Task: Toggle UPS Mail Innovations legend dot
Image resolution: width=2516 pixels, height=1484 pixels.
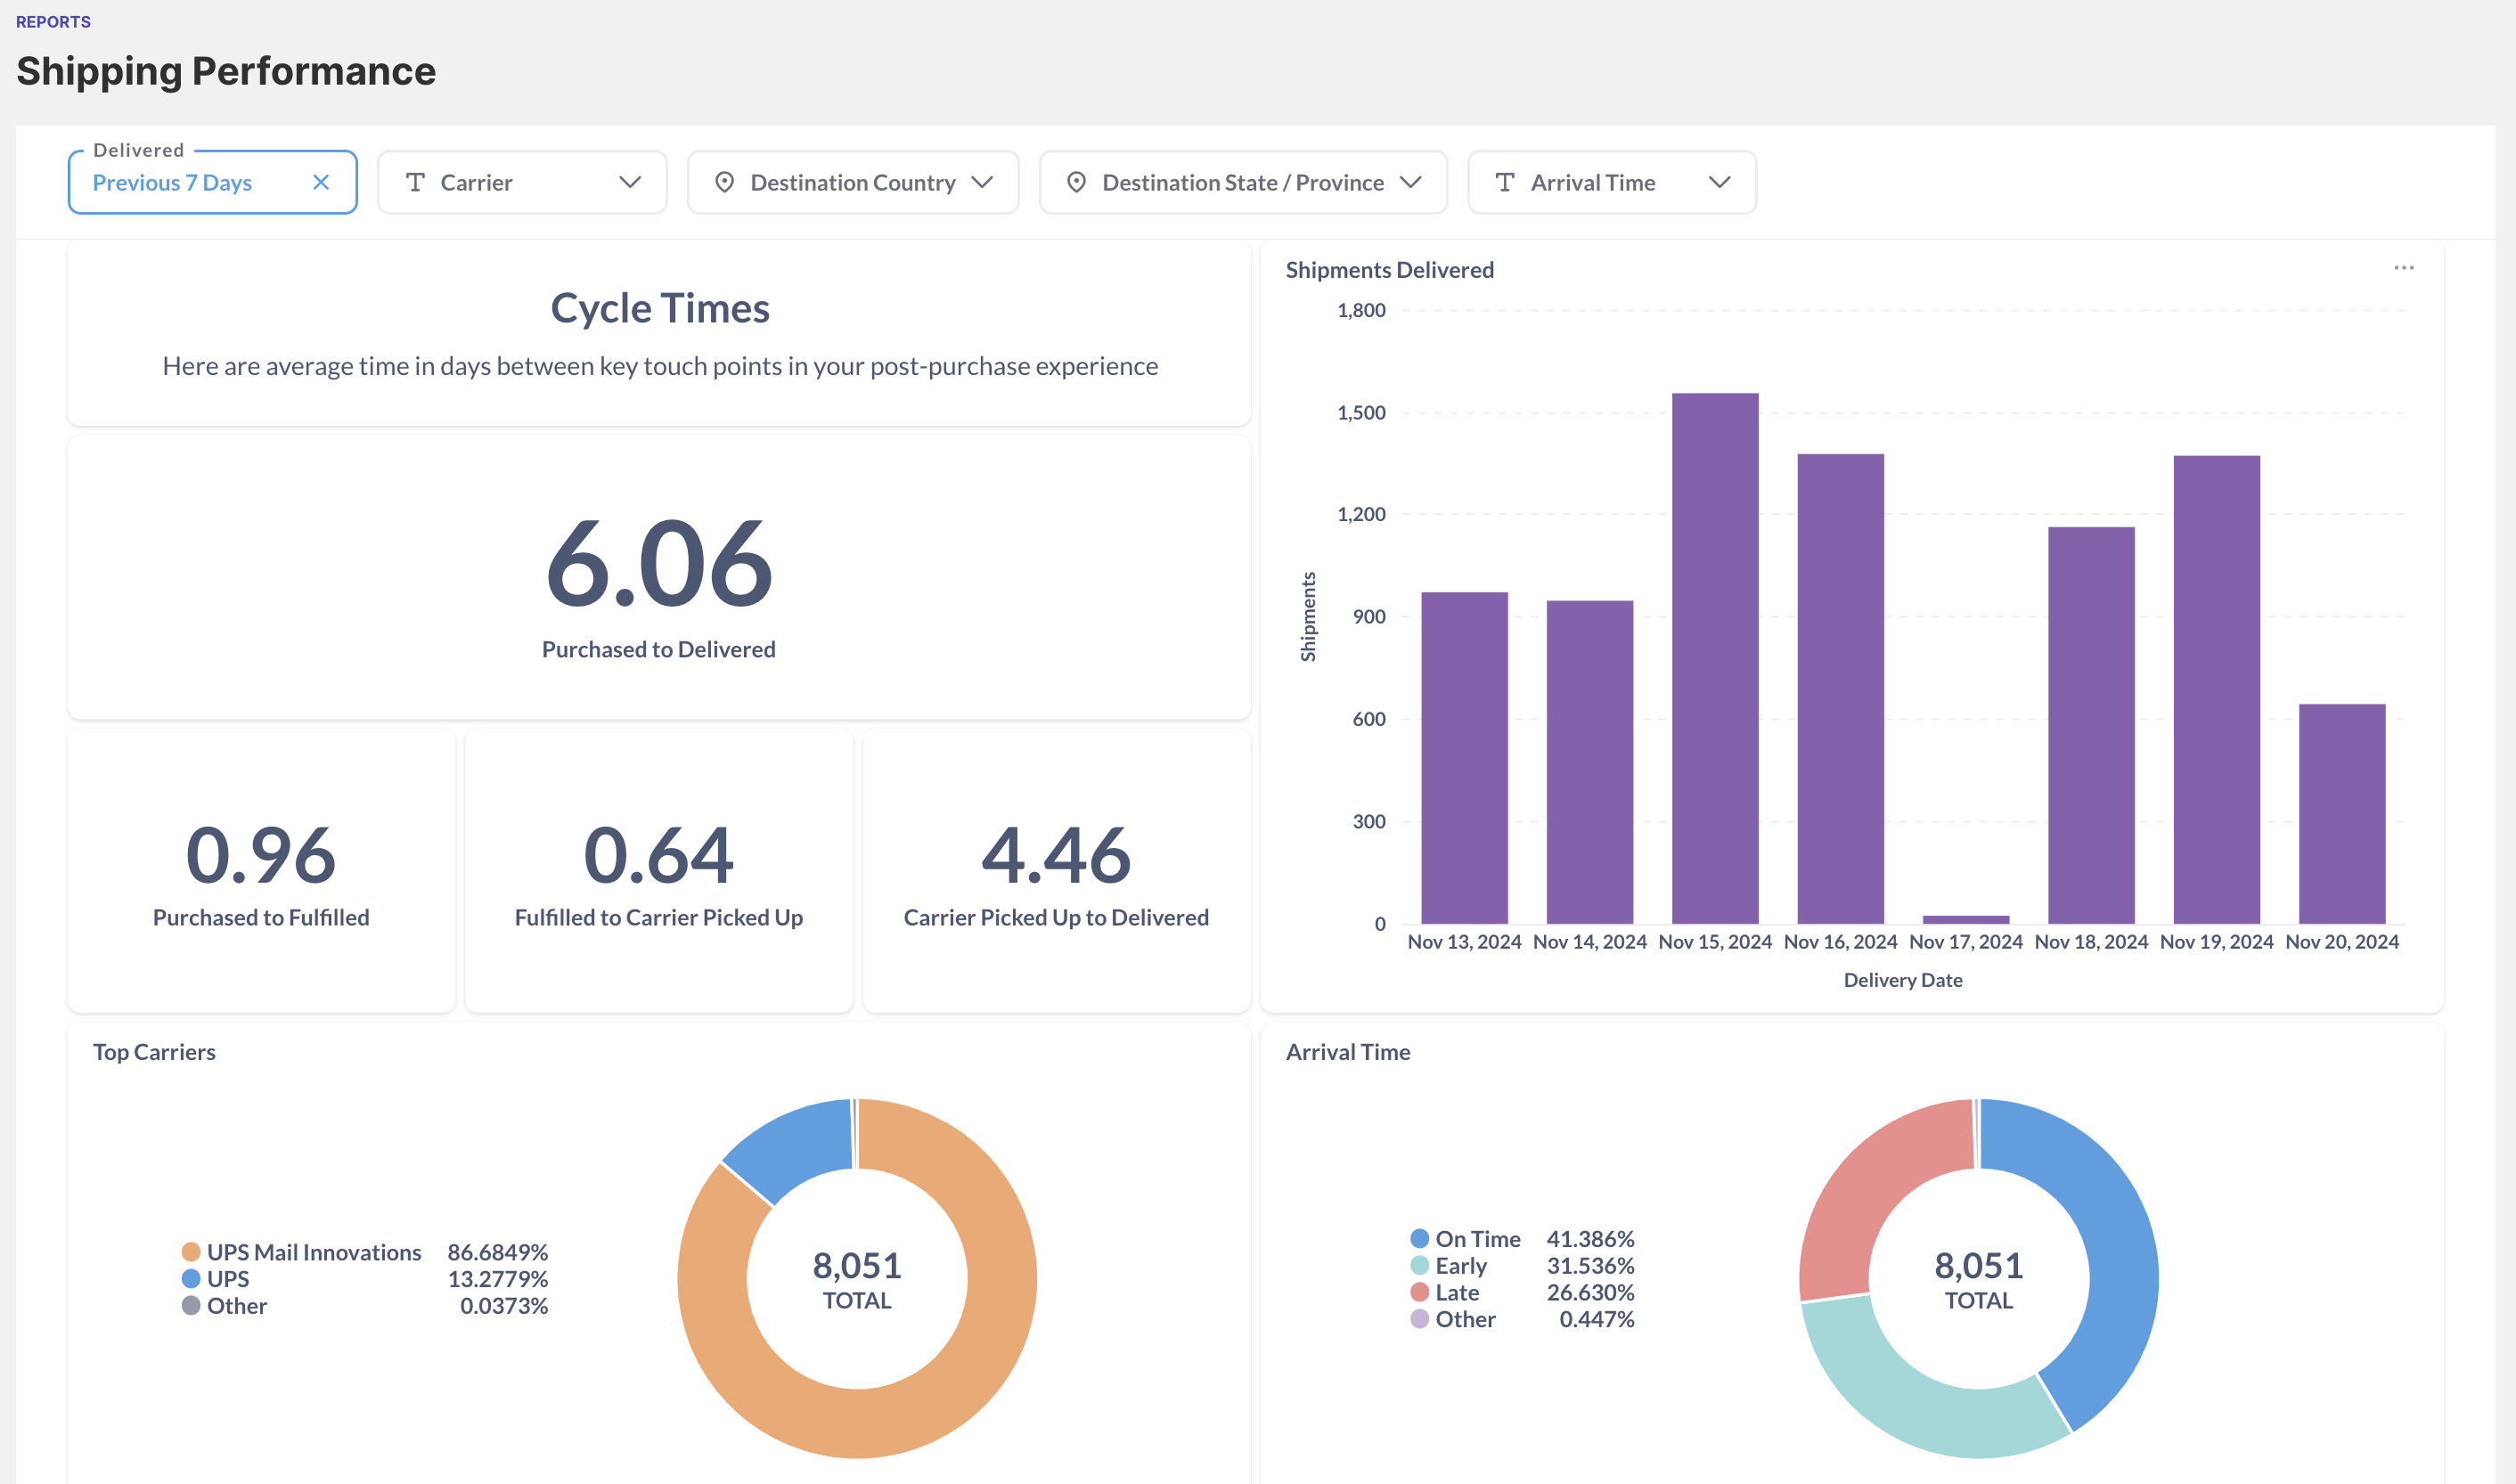Action: (x=191, y=1252)
